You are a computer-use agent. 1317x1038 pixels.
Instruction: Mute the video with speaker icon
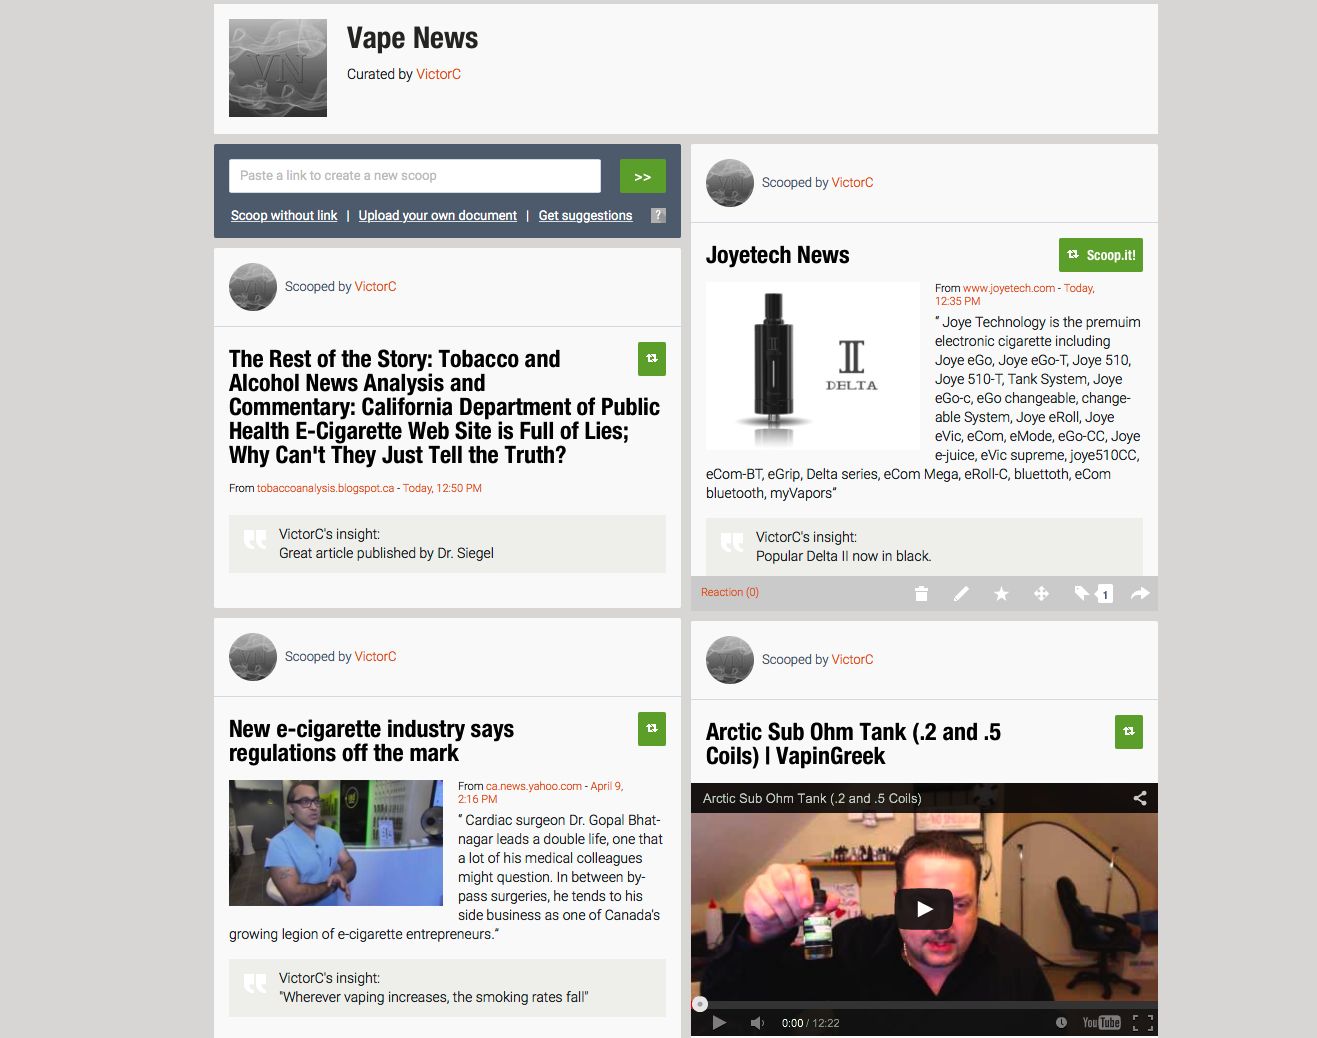(x=757, y=1023)
